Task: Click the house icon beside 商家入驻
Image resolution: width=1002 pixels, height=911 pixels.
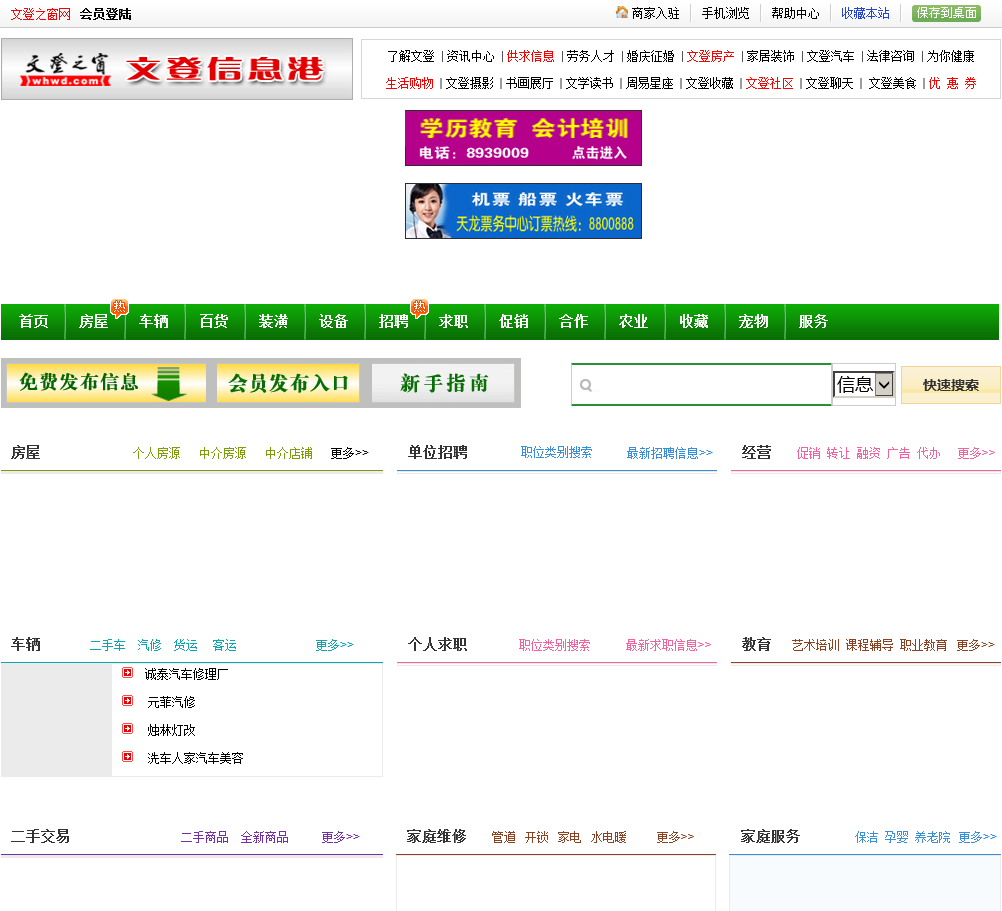Action: tap(621, 12)
